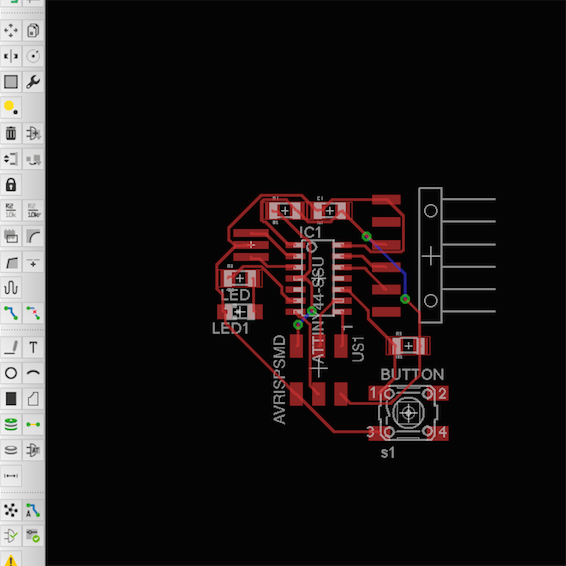Select the Polygon tool
This screenshot has height=566, width=566.
click(33, 399)
